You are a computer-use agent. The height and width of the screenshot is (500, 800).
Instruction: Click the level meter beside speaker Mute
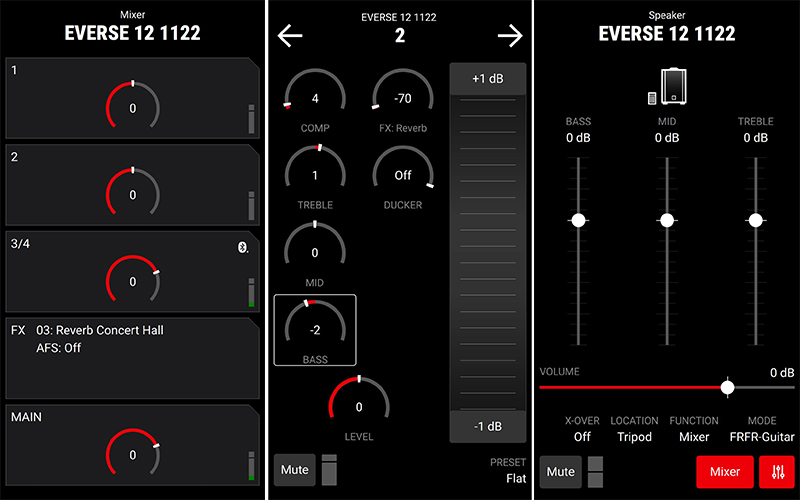[x=595, y=472]
